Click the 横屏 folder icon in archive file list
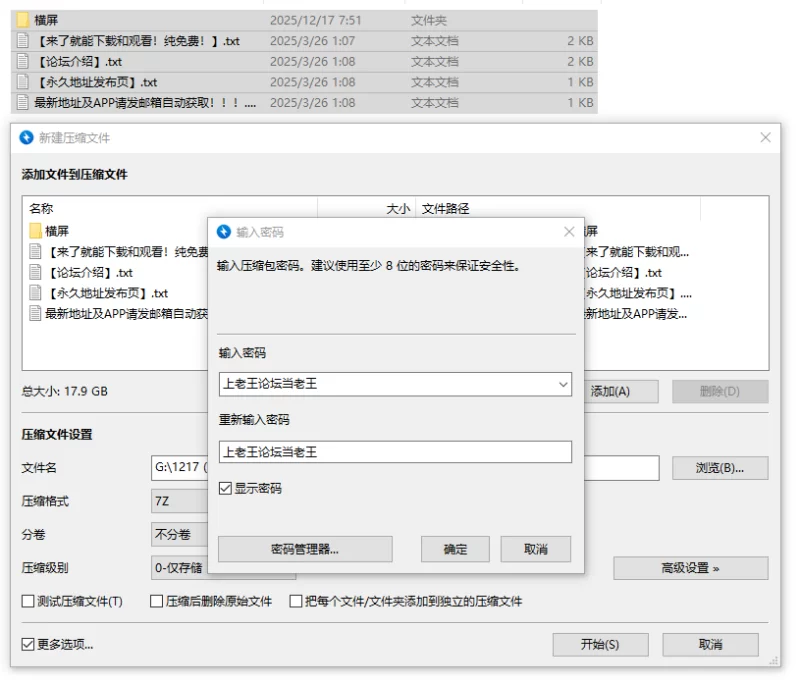This screenshot has height=685, width=800. [x=35, y=231]
